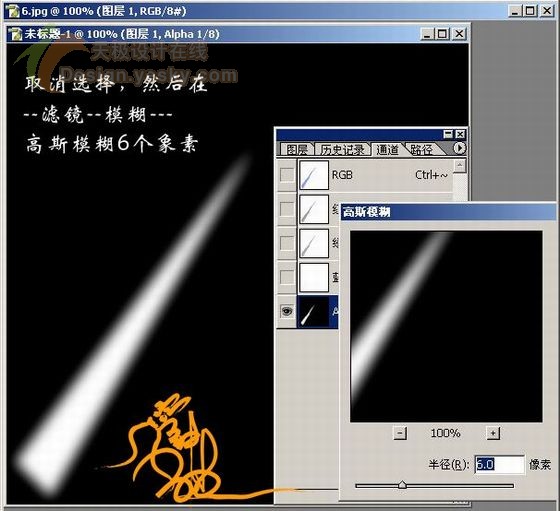The width and height of the screenshot is (560, 511).
Task: Close the 未标题-1 document window
Action: 459,34
